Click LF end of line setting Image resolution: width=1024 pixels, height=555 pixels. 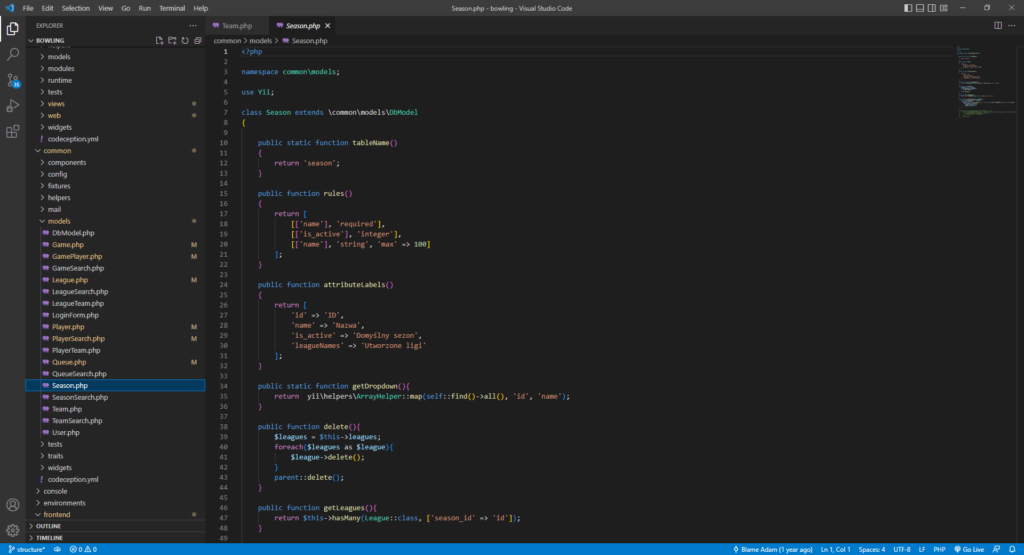coord(922,549)
